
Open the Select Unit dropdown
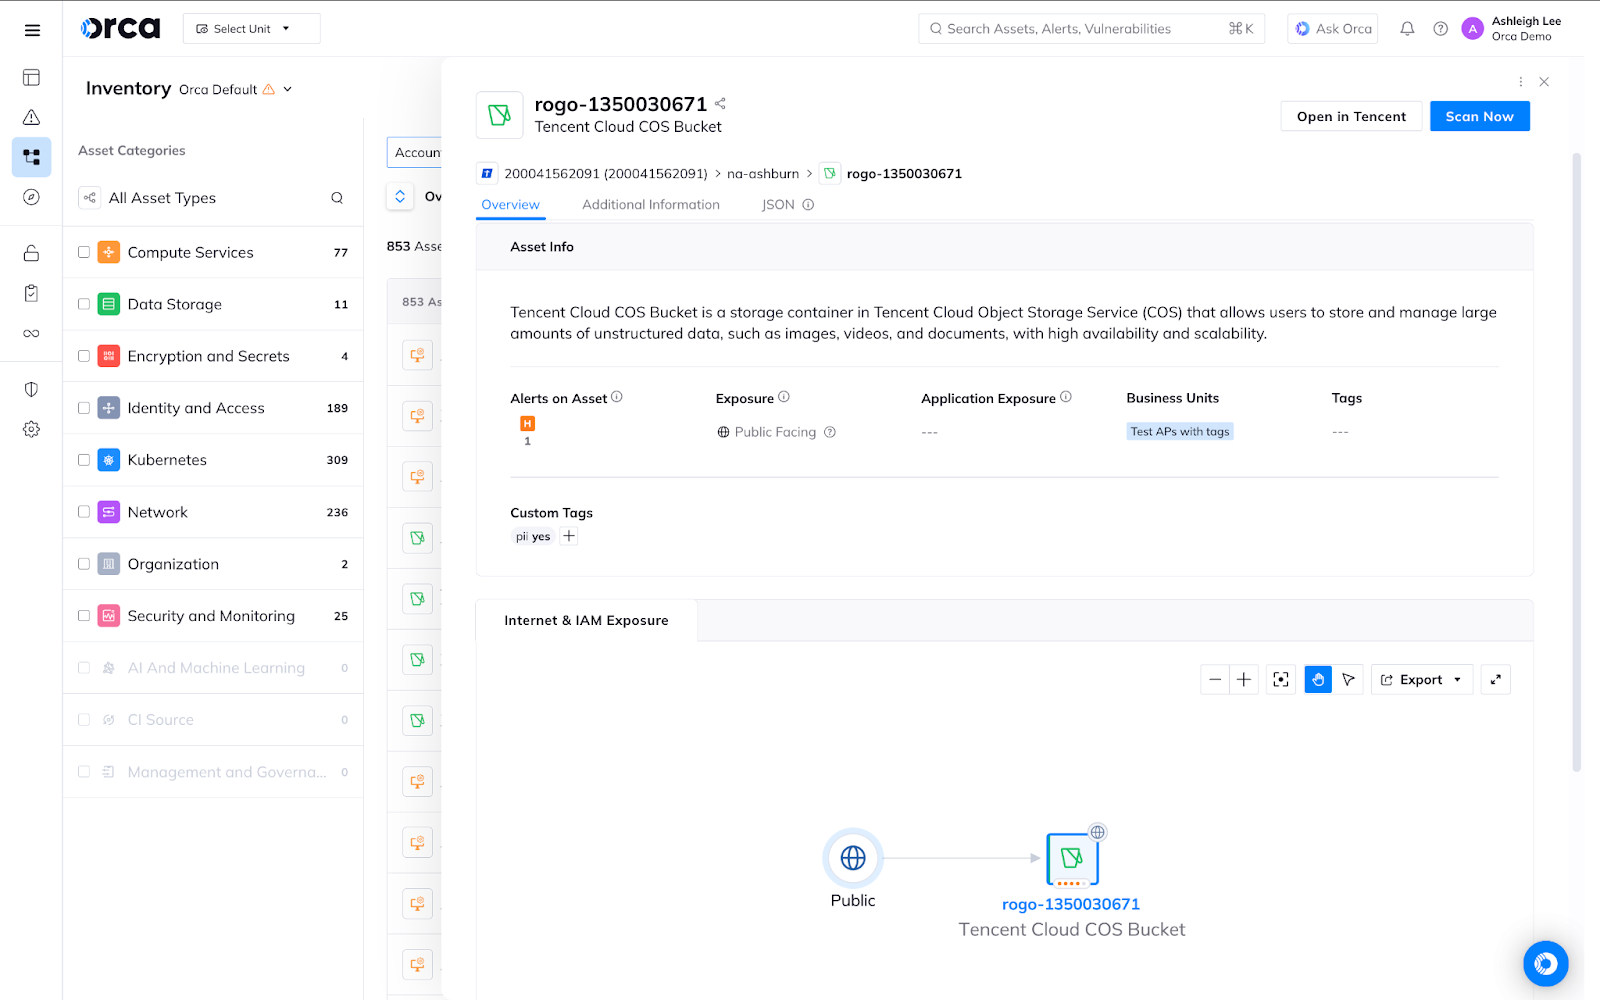[251, 29]
